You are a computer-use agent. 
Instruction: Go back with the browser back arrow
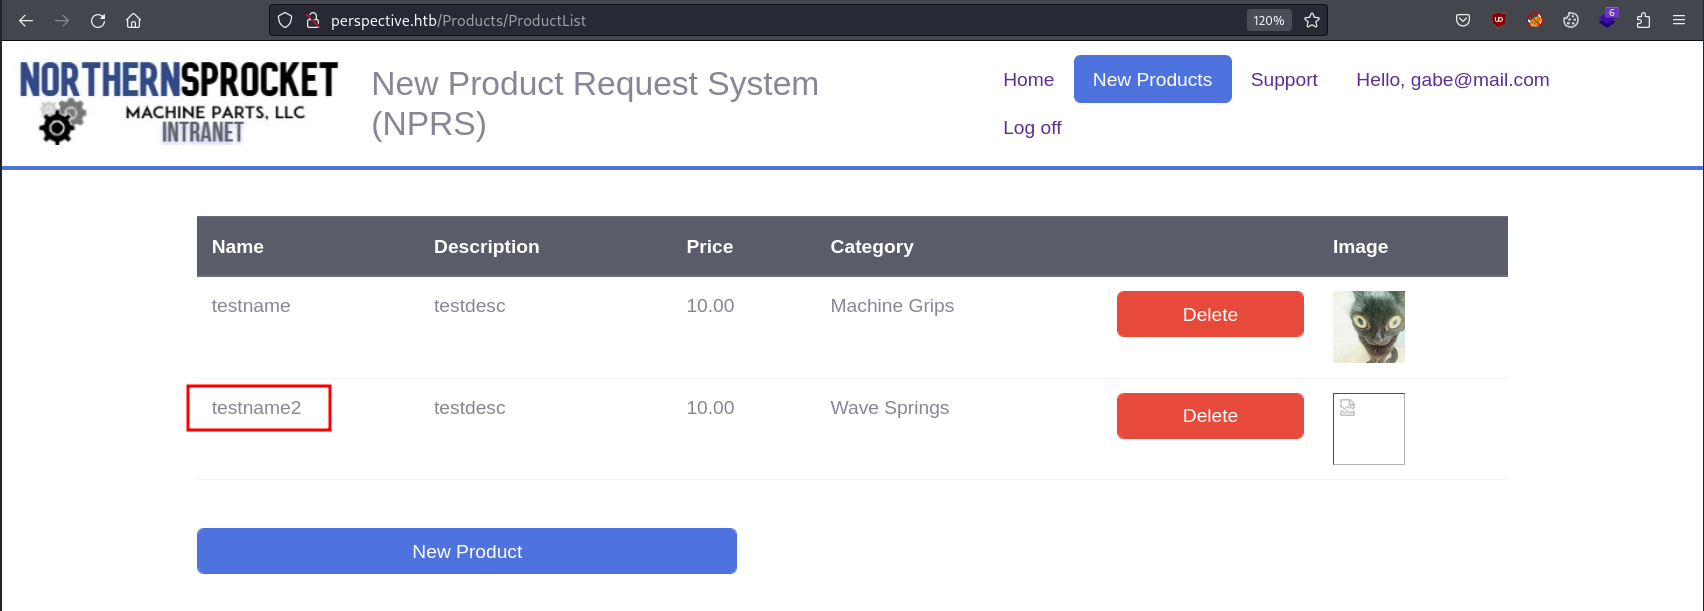click(x=26, y=20)
